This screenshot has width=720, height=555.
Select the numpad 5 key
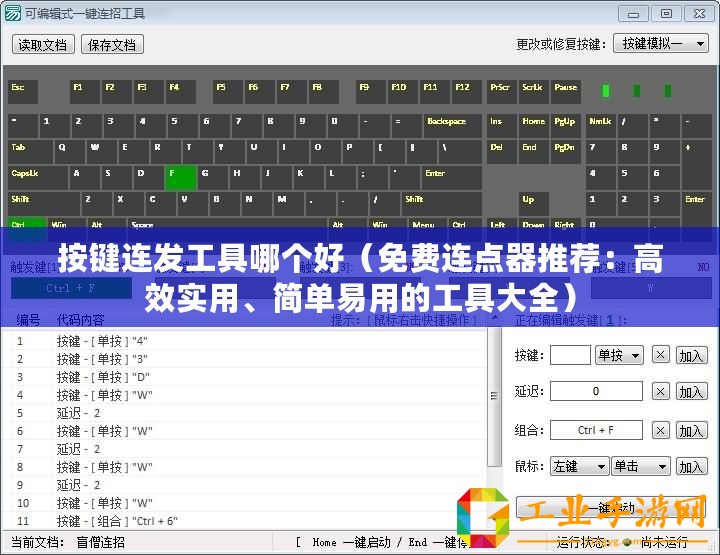(633, 178)
